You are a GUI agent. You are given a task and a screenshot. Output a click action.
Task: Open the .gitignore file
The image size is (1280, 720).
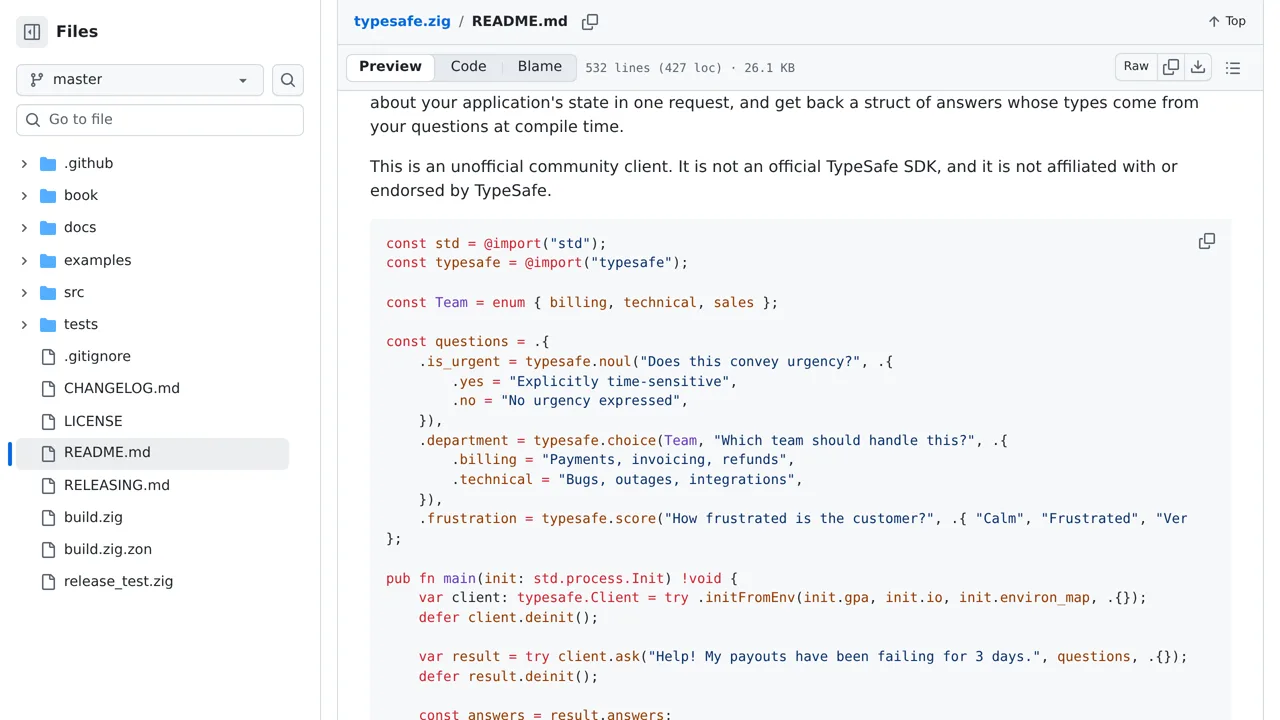pyautogui.click(x=97, y=356)
